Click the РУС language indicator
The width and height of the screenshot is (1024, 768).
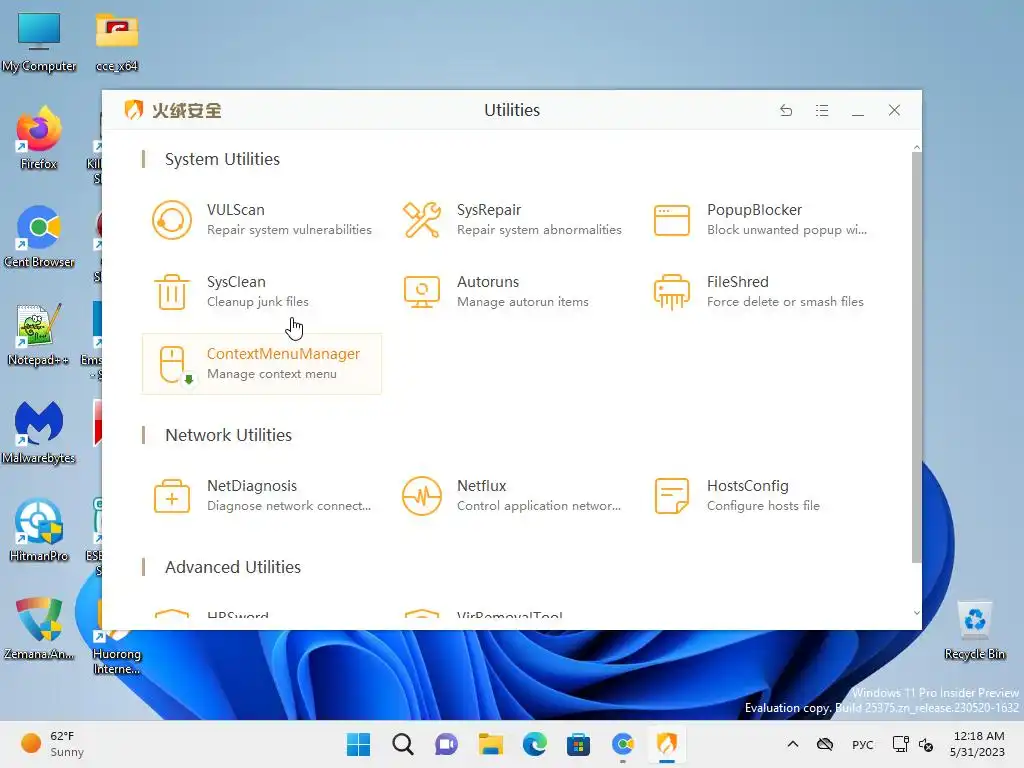tap(863, 744)
